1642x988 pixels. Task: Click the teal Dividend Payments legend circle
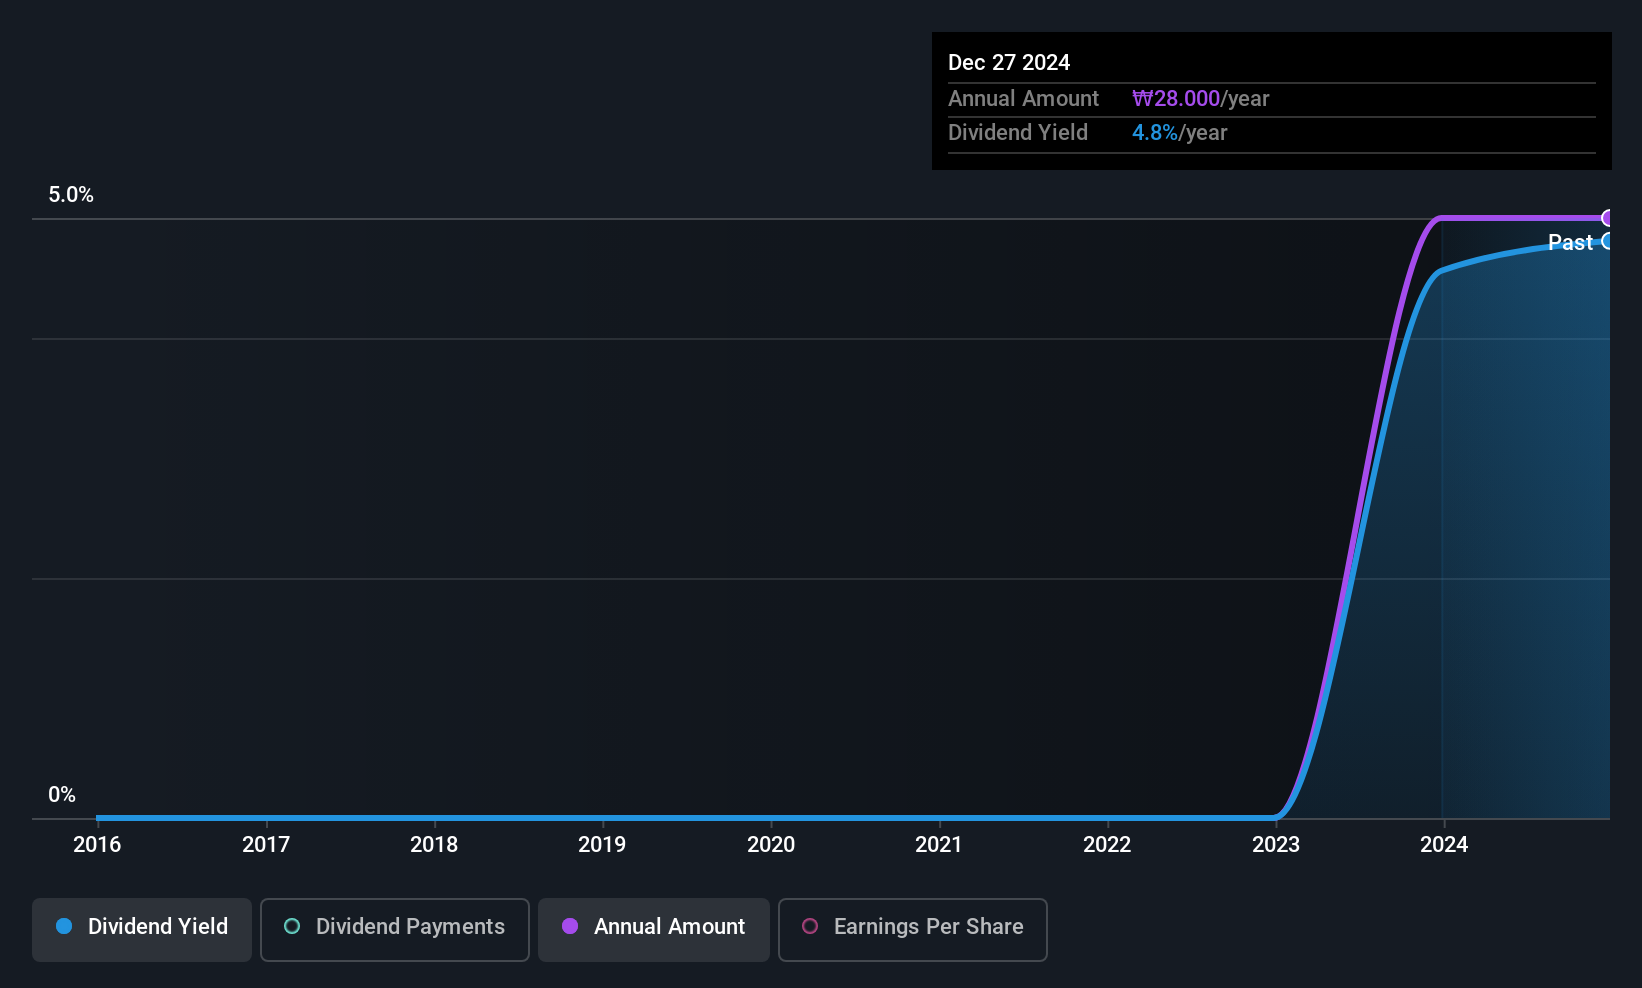tap(292, 927)
